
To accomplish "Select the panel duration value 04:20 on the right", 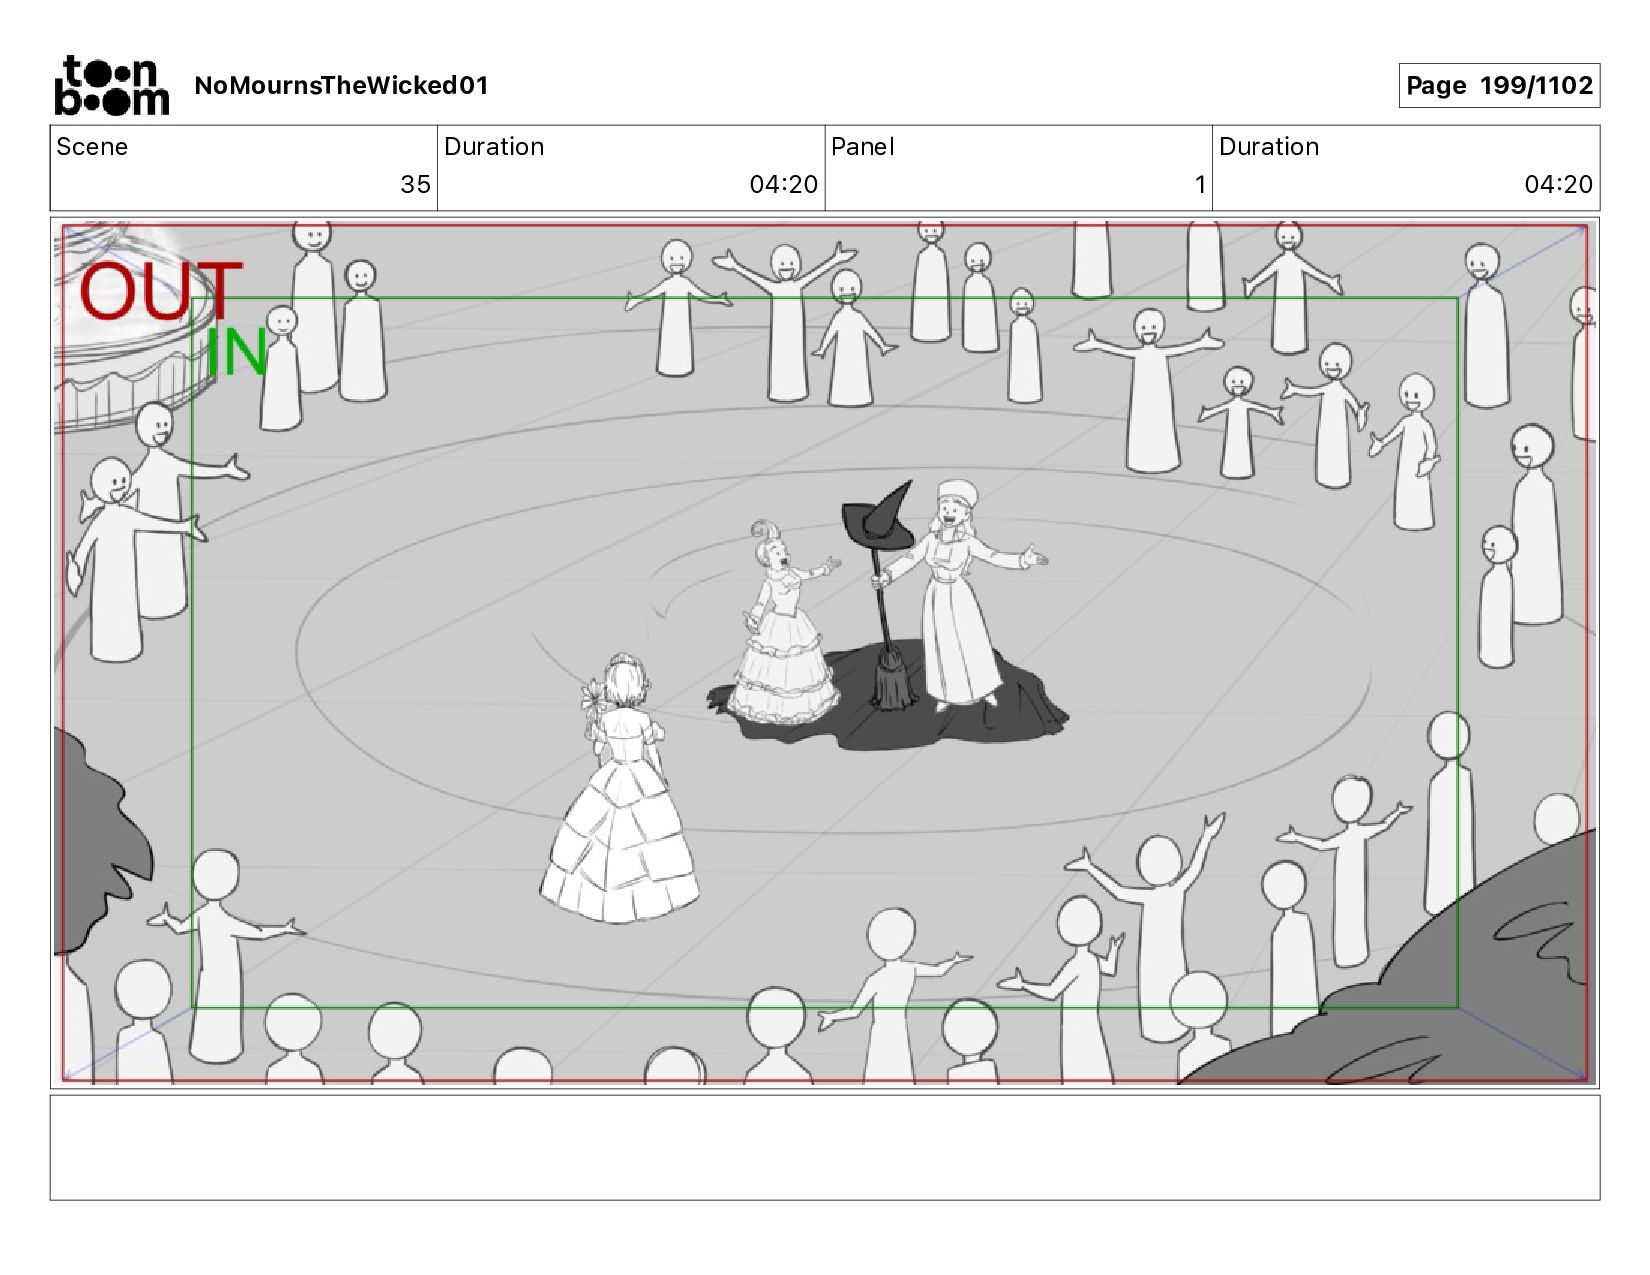I will pos(1559,184).
